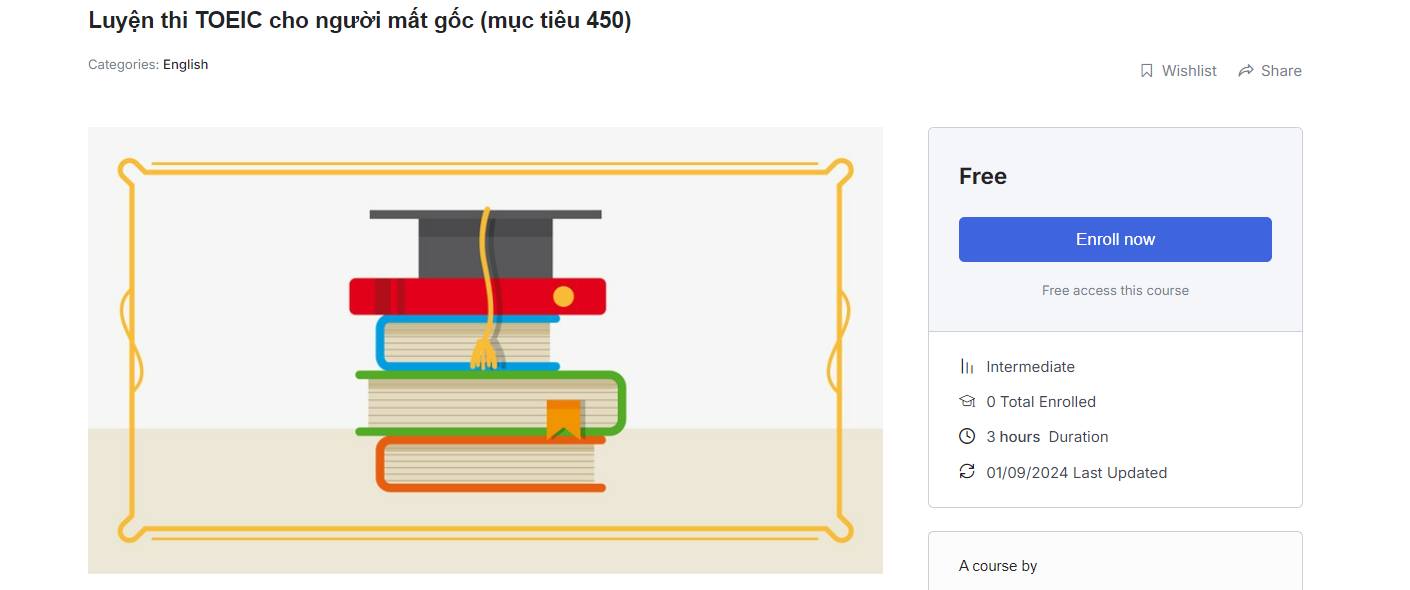Click the Share arrow icon
This screenshot has height=590, width=1410.
(1246, 71)
